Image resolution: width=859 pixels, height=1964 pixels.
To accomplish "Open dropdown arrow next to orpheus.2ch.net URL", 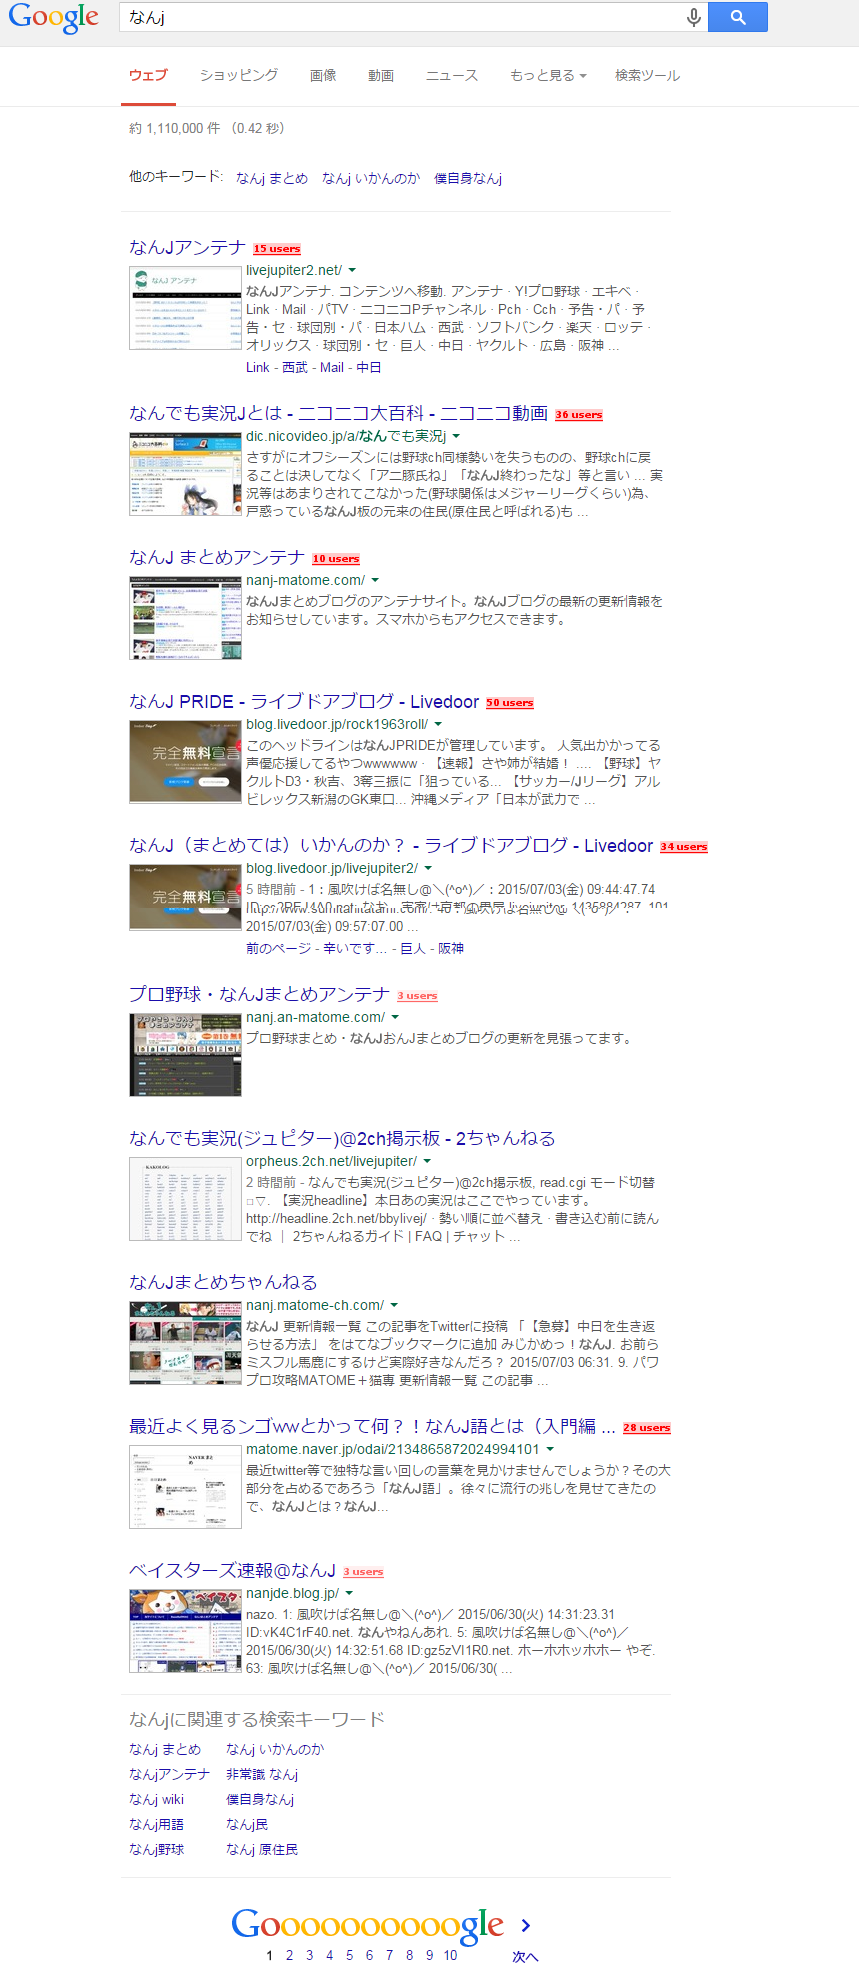I will pyautogui.click(x=427, y=1162).
